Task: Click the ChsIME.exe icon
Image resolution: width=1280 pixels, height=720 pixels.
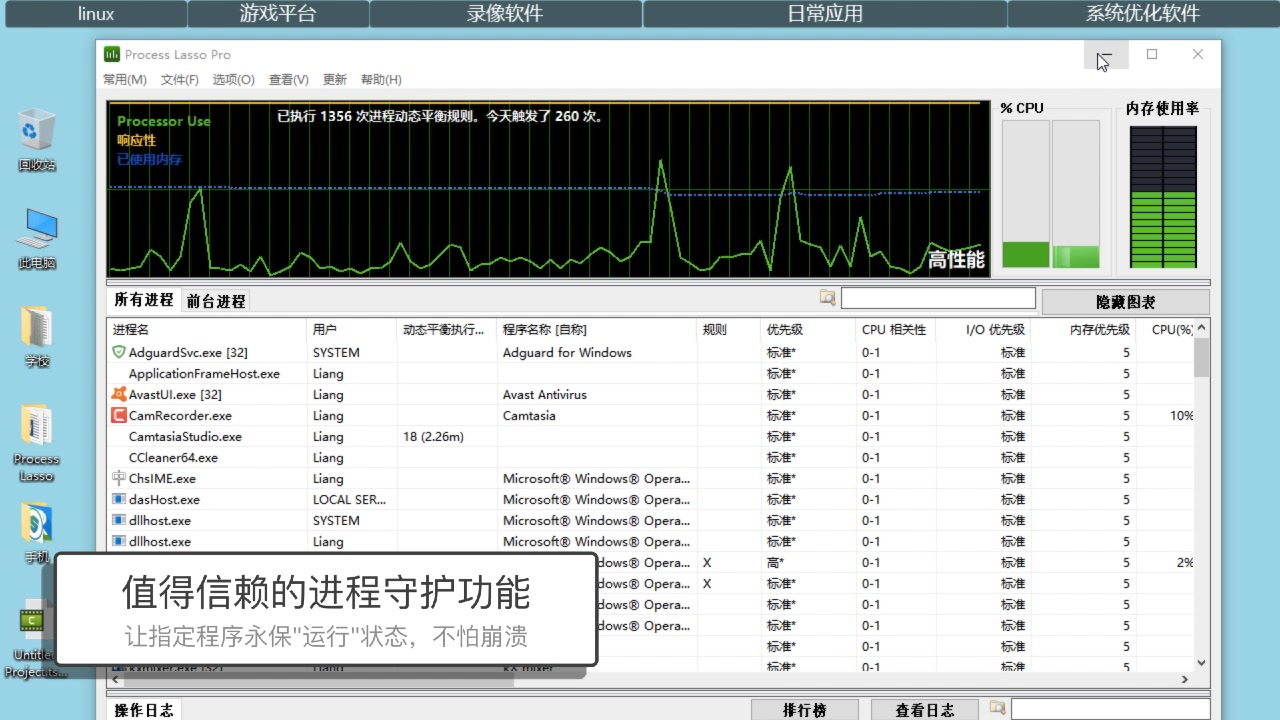Action: [119, 478]
